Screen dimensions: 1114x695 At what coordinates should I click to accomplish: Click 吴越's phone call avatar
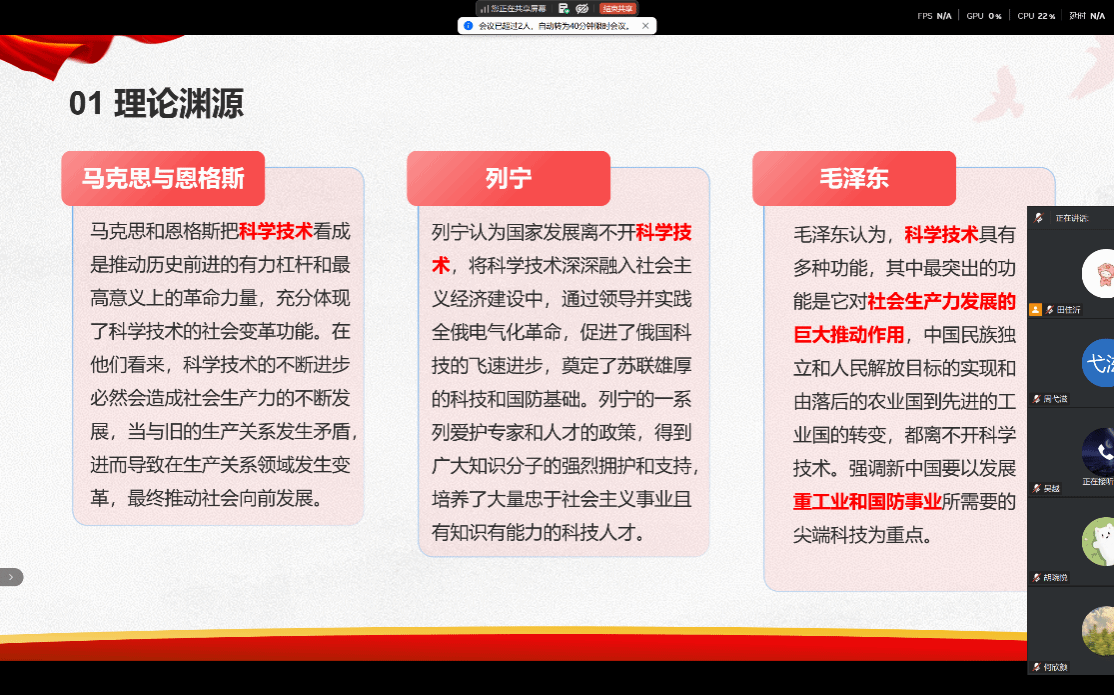pyautogui.click(x=1098, y=452)
